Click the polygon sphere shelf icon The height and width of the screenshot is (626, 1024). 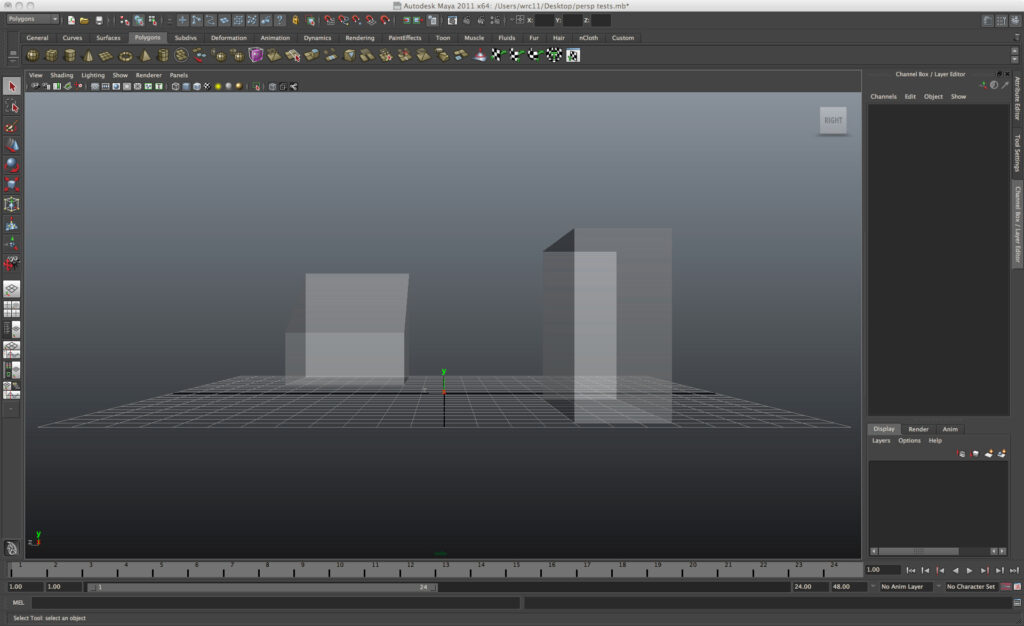point(33,55)
